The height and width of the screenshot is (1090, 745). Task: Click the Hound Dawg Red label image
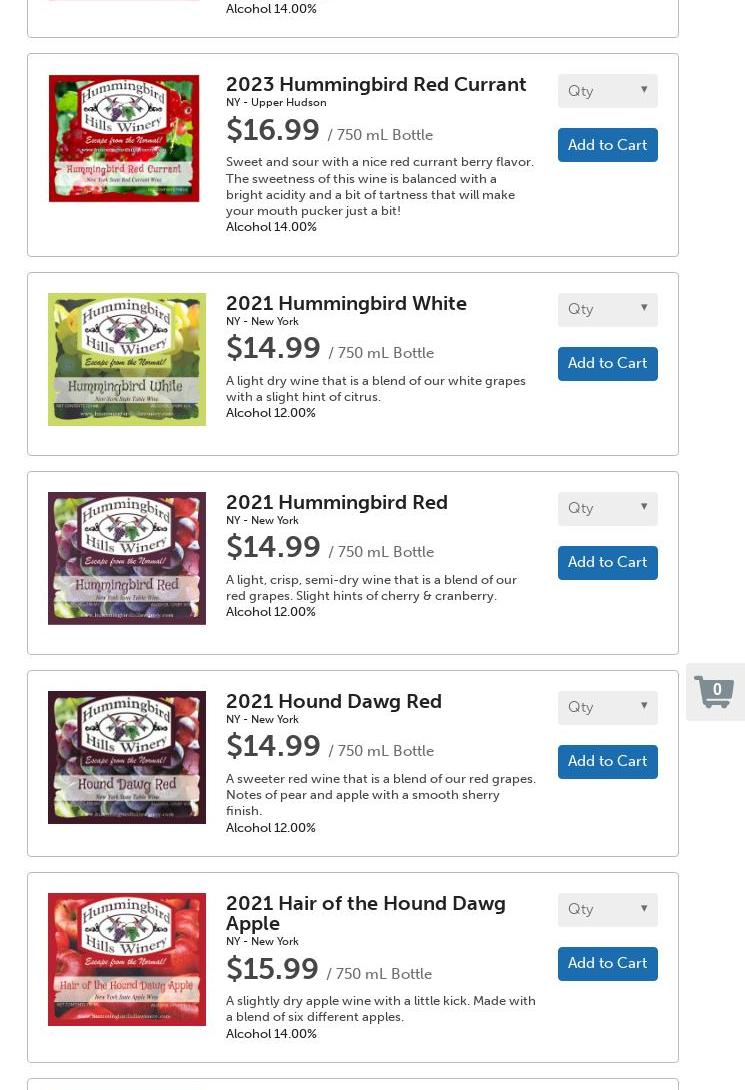[x=126, y=757]
